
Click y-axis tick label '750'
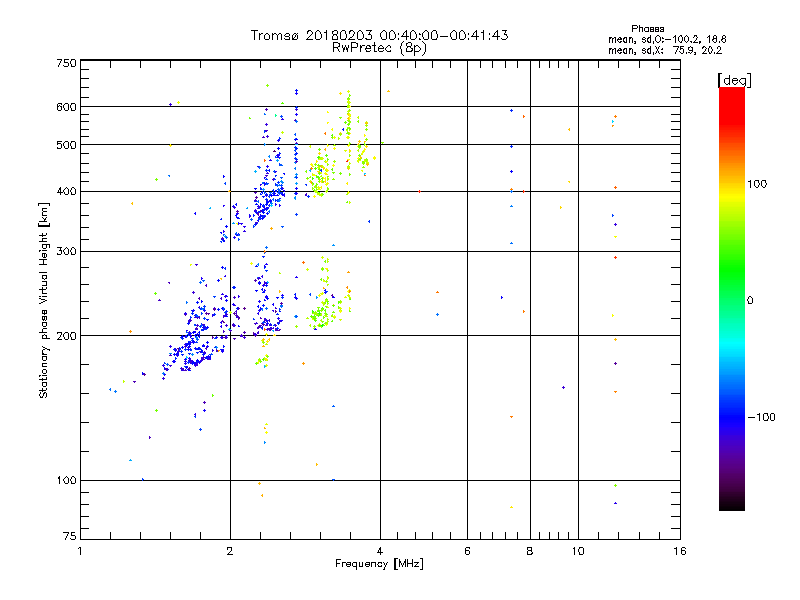click(67, 63)
